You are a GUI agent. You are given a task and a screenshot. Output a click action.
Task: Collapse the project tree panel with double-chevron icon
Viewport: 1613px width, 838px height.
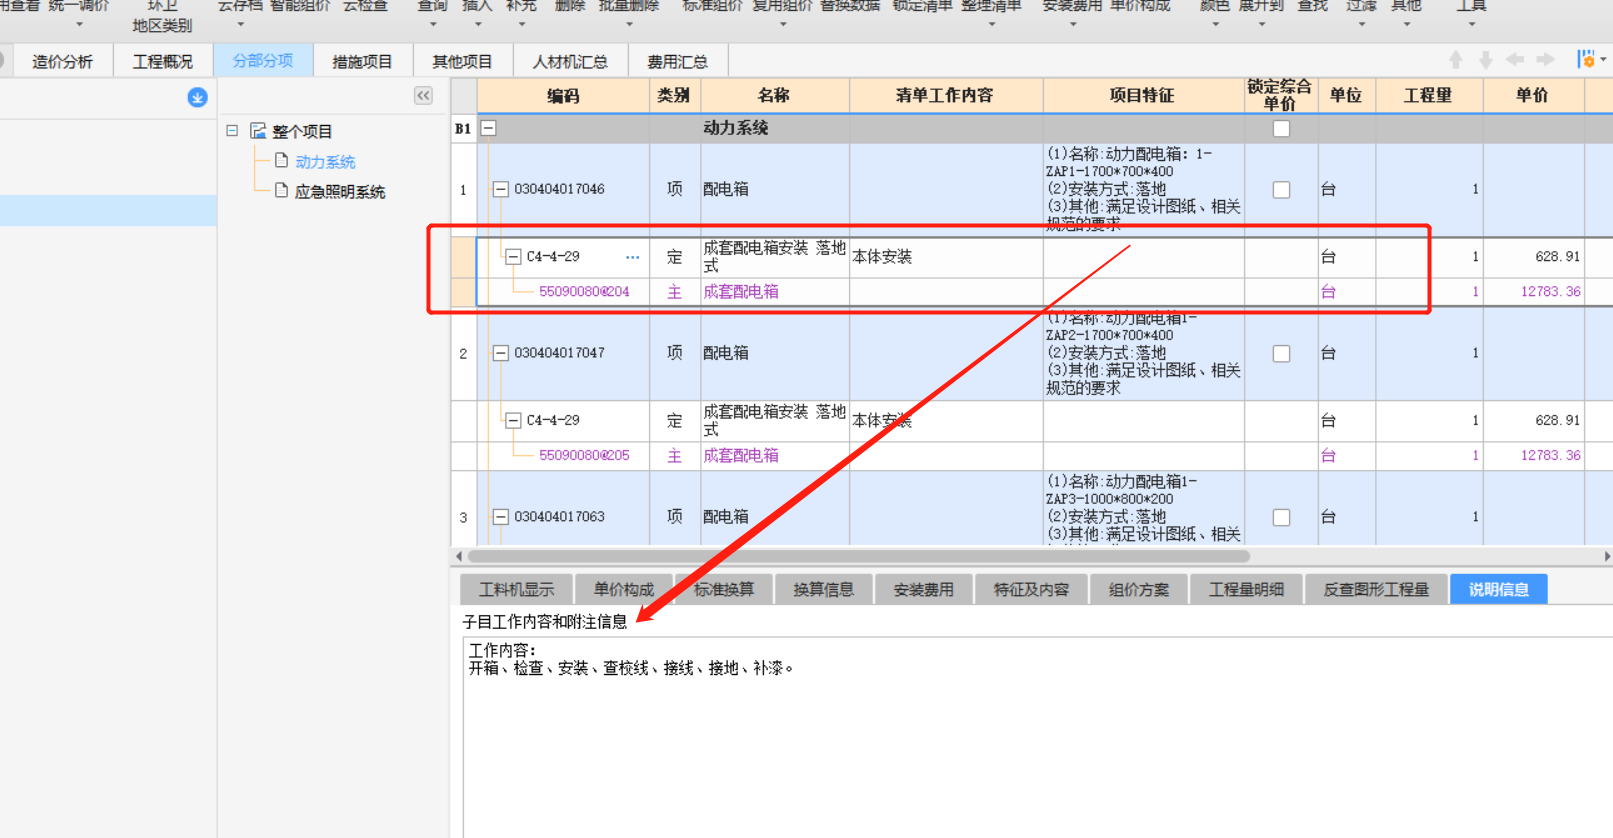[x=423, y=96]
